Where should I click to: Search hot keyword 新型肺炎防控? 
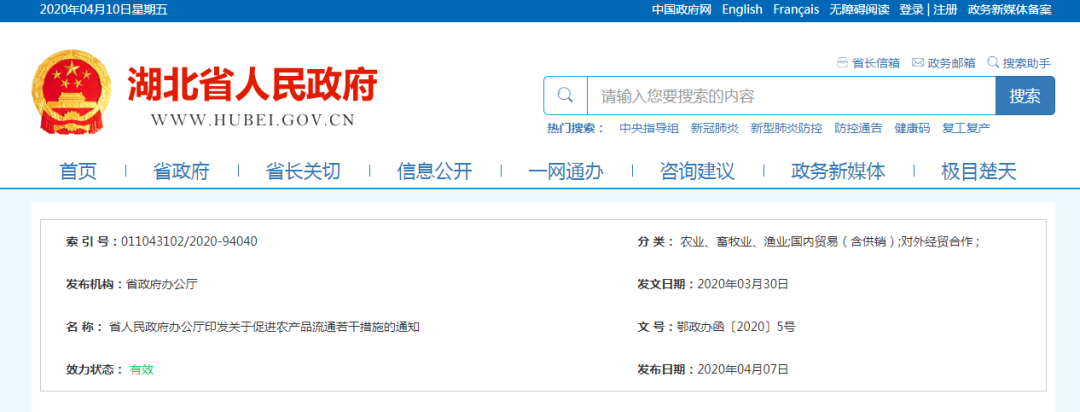[786, 128]
